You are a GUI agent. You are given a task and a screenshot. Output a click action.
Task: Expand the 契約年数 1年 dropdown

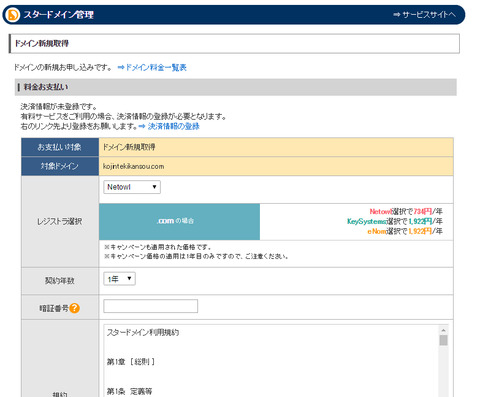tap(119, 279)
